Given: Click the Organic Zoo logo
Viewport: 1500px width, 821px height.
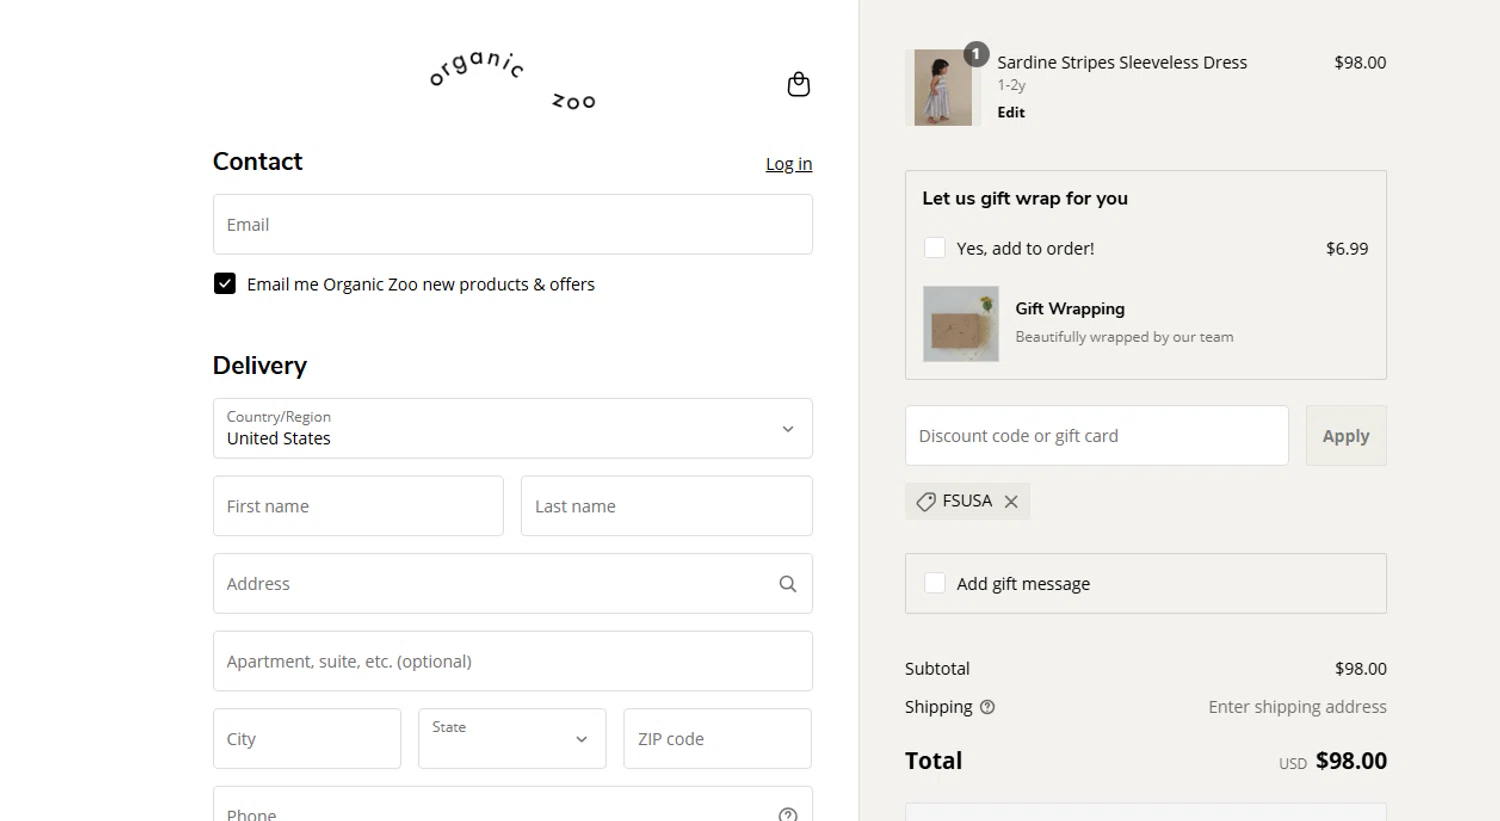Looking at the screenshot, I should click(x=513, y=81).
